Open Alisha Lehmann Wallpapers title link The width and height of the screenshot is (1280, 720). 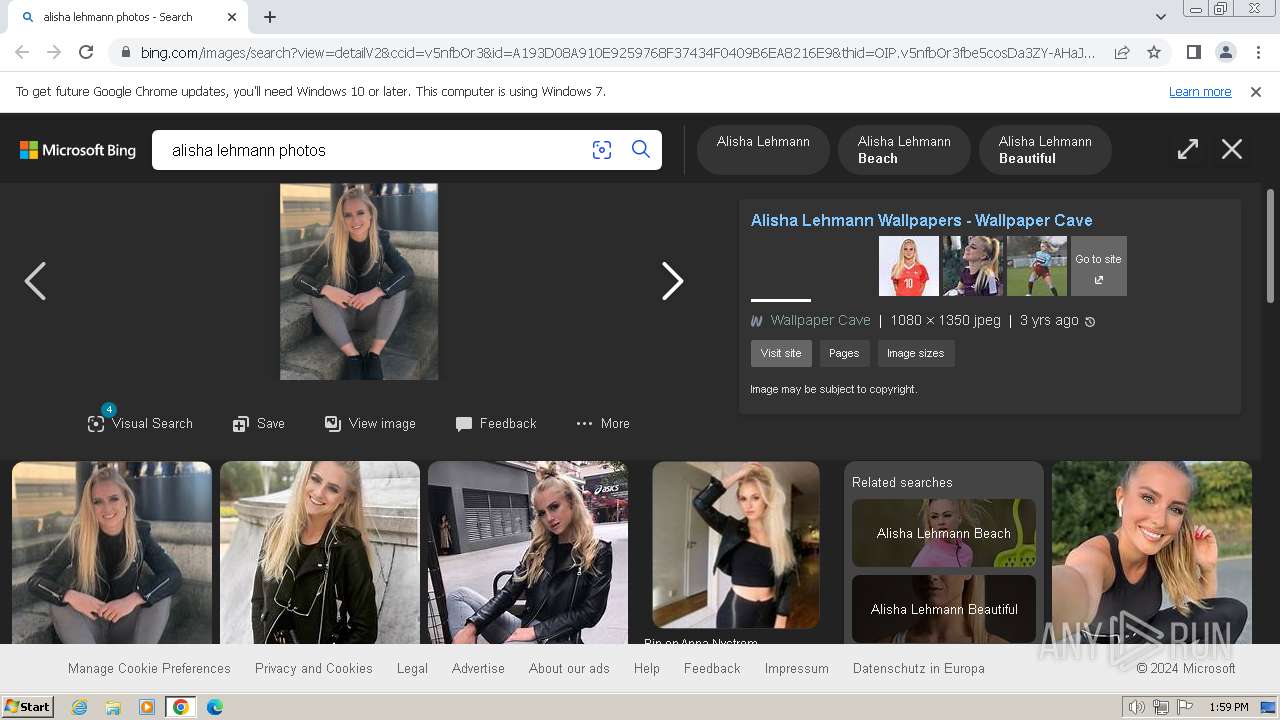pos(921,220)
